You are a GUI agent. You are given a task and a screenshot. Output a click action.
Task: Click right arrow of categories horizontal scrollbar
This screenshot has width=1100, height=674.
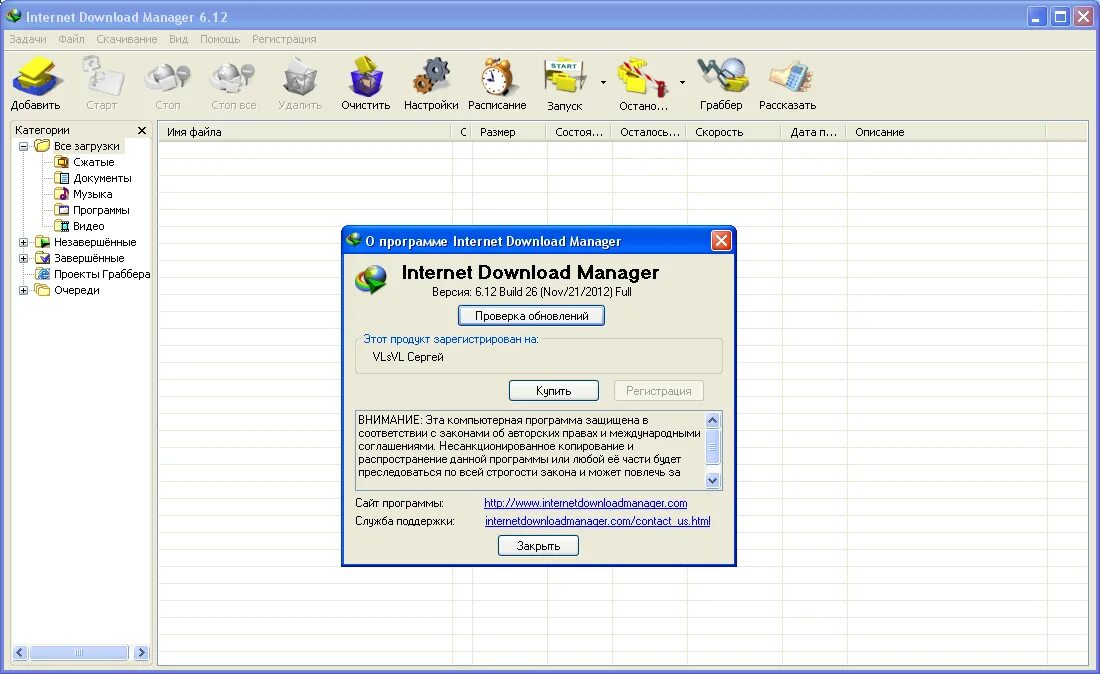tap(141, 652)
